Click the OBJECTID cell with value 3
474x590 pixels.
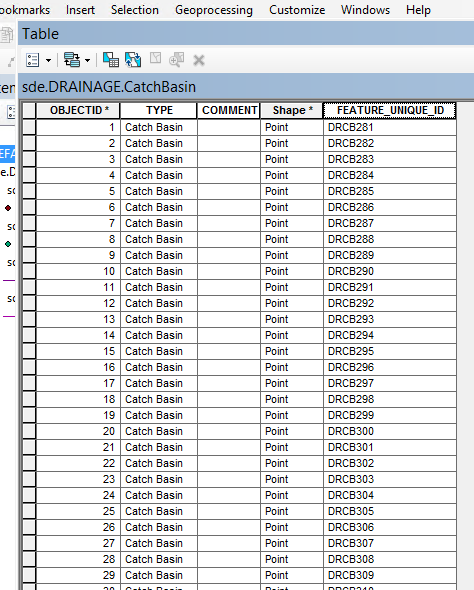click(x=78, y=159)
